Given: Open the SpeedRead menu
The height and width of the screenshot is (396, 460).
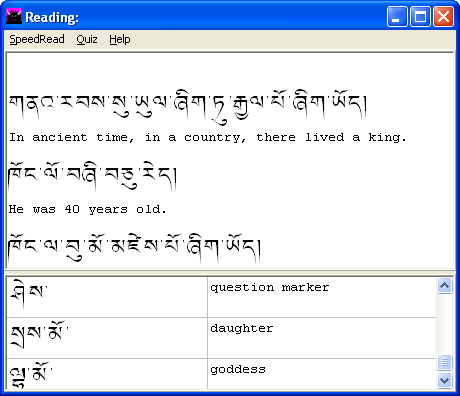Looking at the screenshot, I should [37, 39].
